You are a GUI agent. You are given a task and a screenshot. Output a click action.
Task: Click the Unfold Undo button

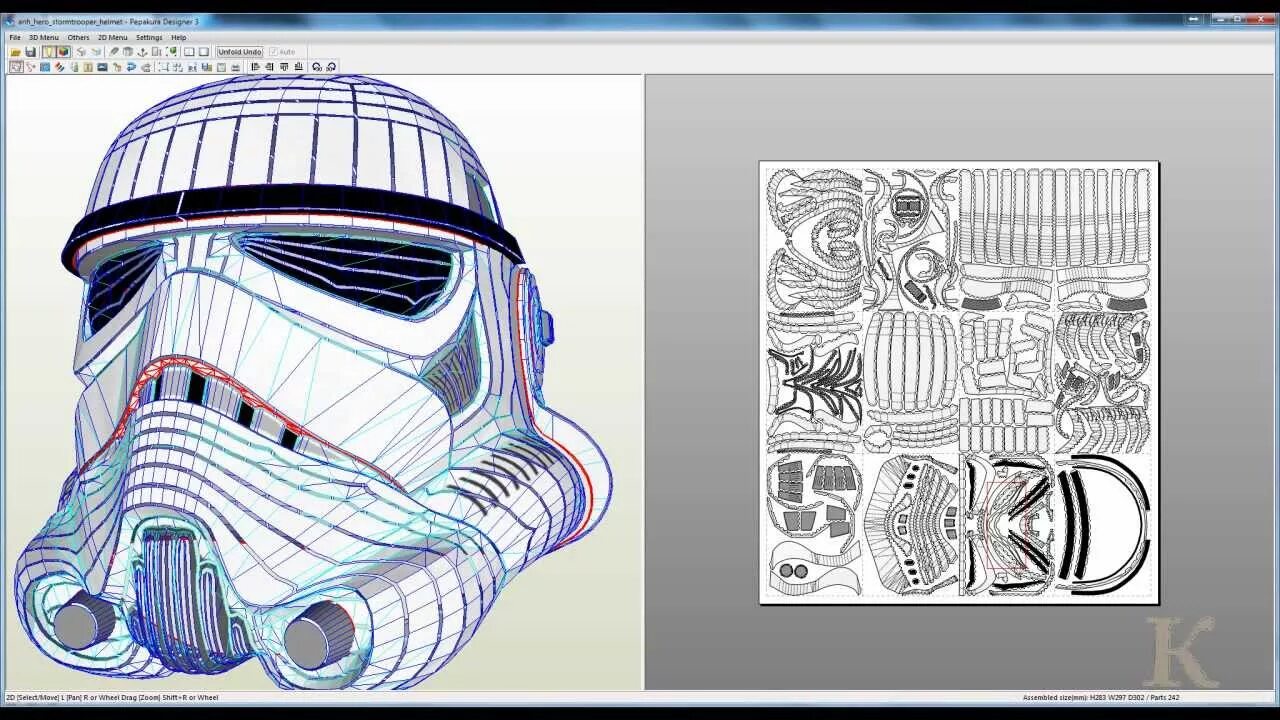pyautogui.click(x=240, y=52)
